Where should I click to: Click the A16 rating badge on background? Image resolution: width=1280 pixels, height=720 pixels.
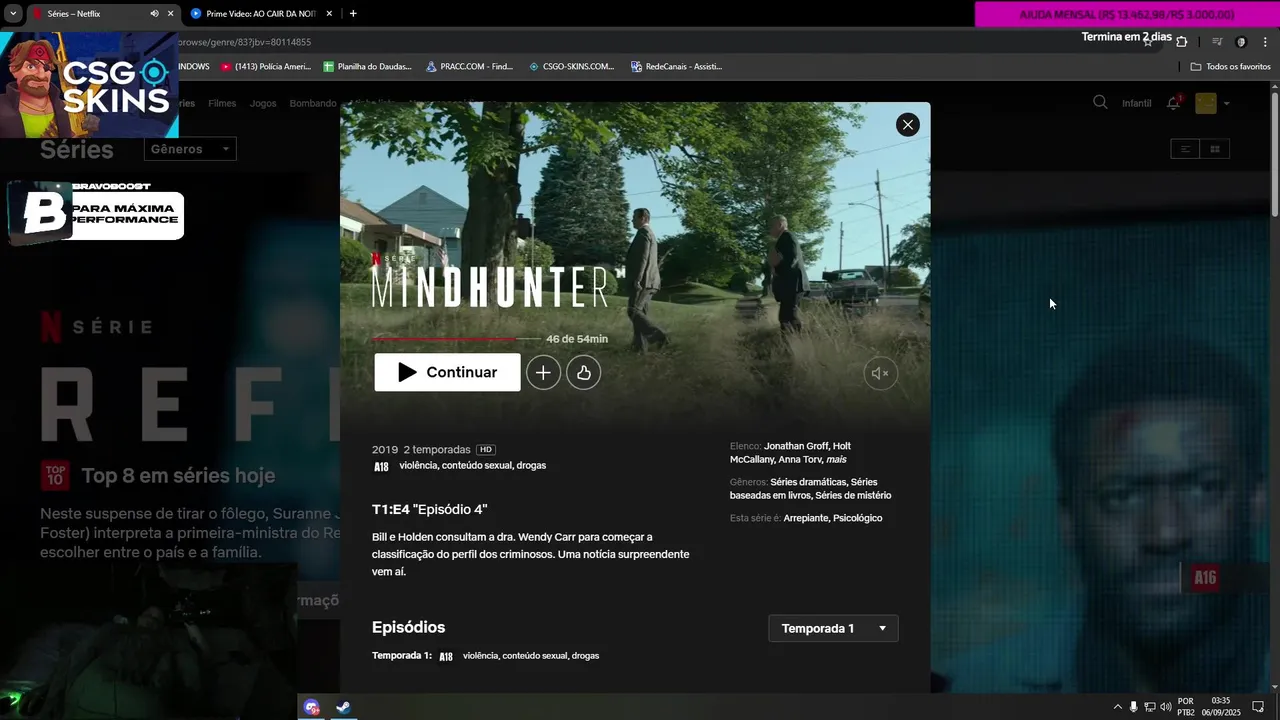(1205, 578)
